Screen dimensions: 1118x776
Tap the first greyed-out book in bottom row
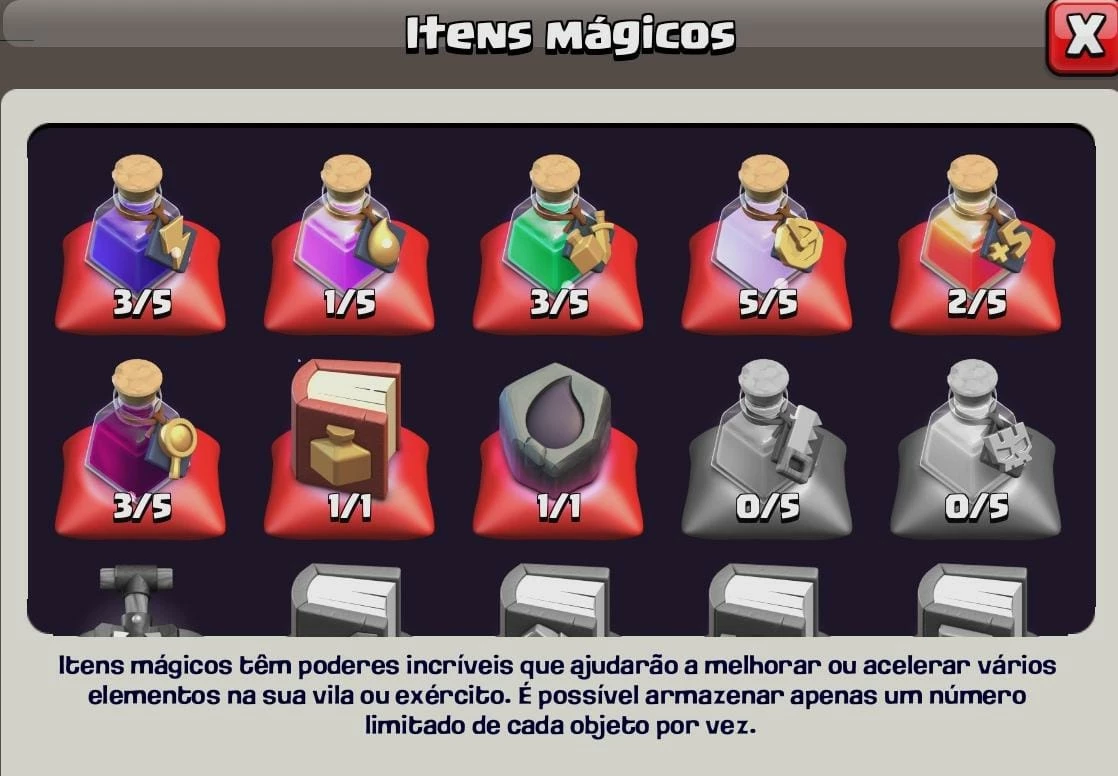click(347, 600)
